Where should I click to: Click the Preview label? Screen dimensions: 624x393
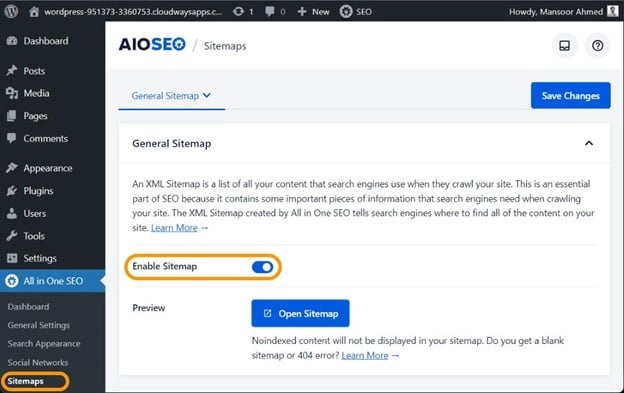[x=148, y=308]
